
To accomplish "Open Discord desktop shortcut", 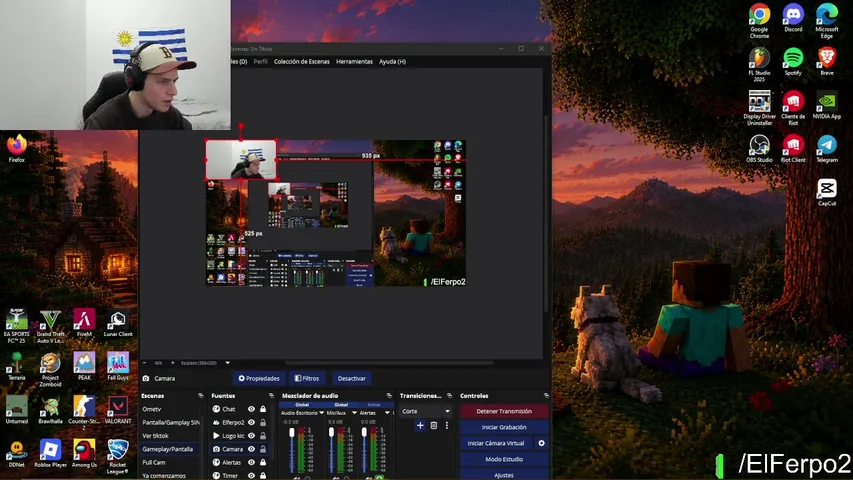I will (x=793, y=18).
